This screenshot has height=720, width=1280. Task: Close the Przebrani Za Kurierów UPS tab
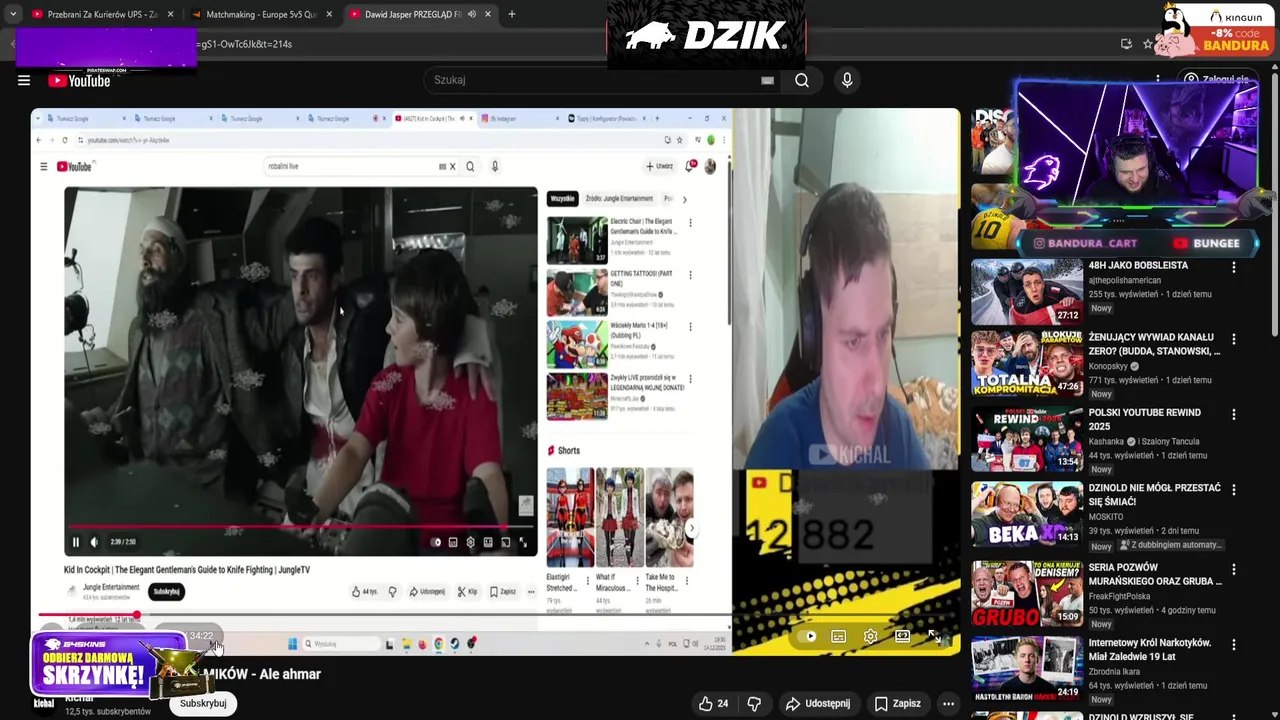(170, 14)
